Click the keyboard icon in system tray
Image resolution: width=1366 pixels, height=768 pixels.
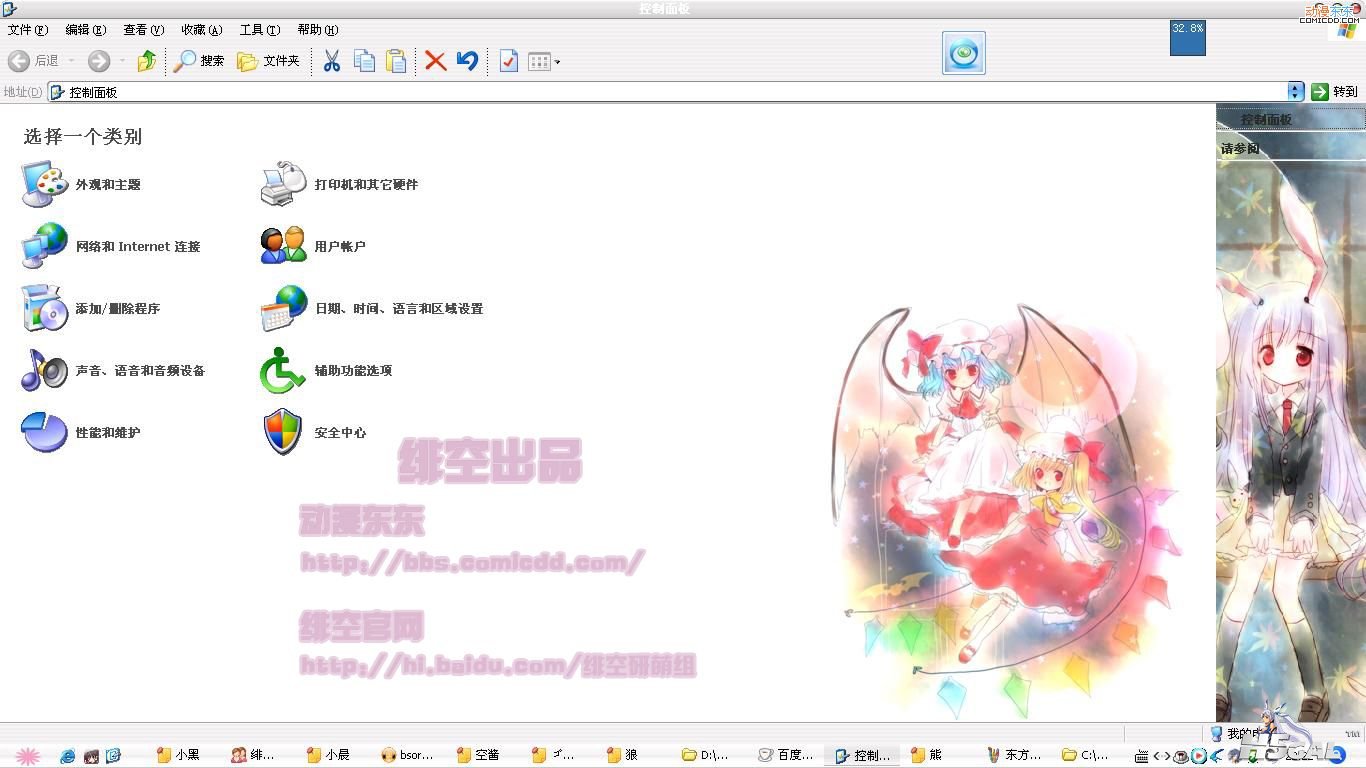click(1142, 756)
